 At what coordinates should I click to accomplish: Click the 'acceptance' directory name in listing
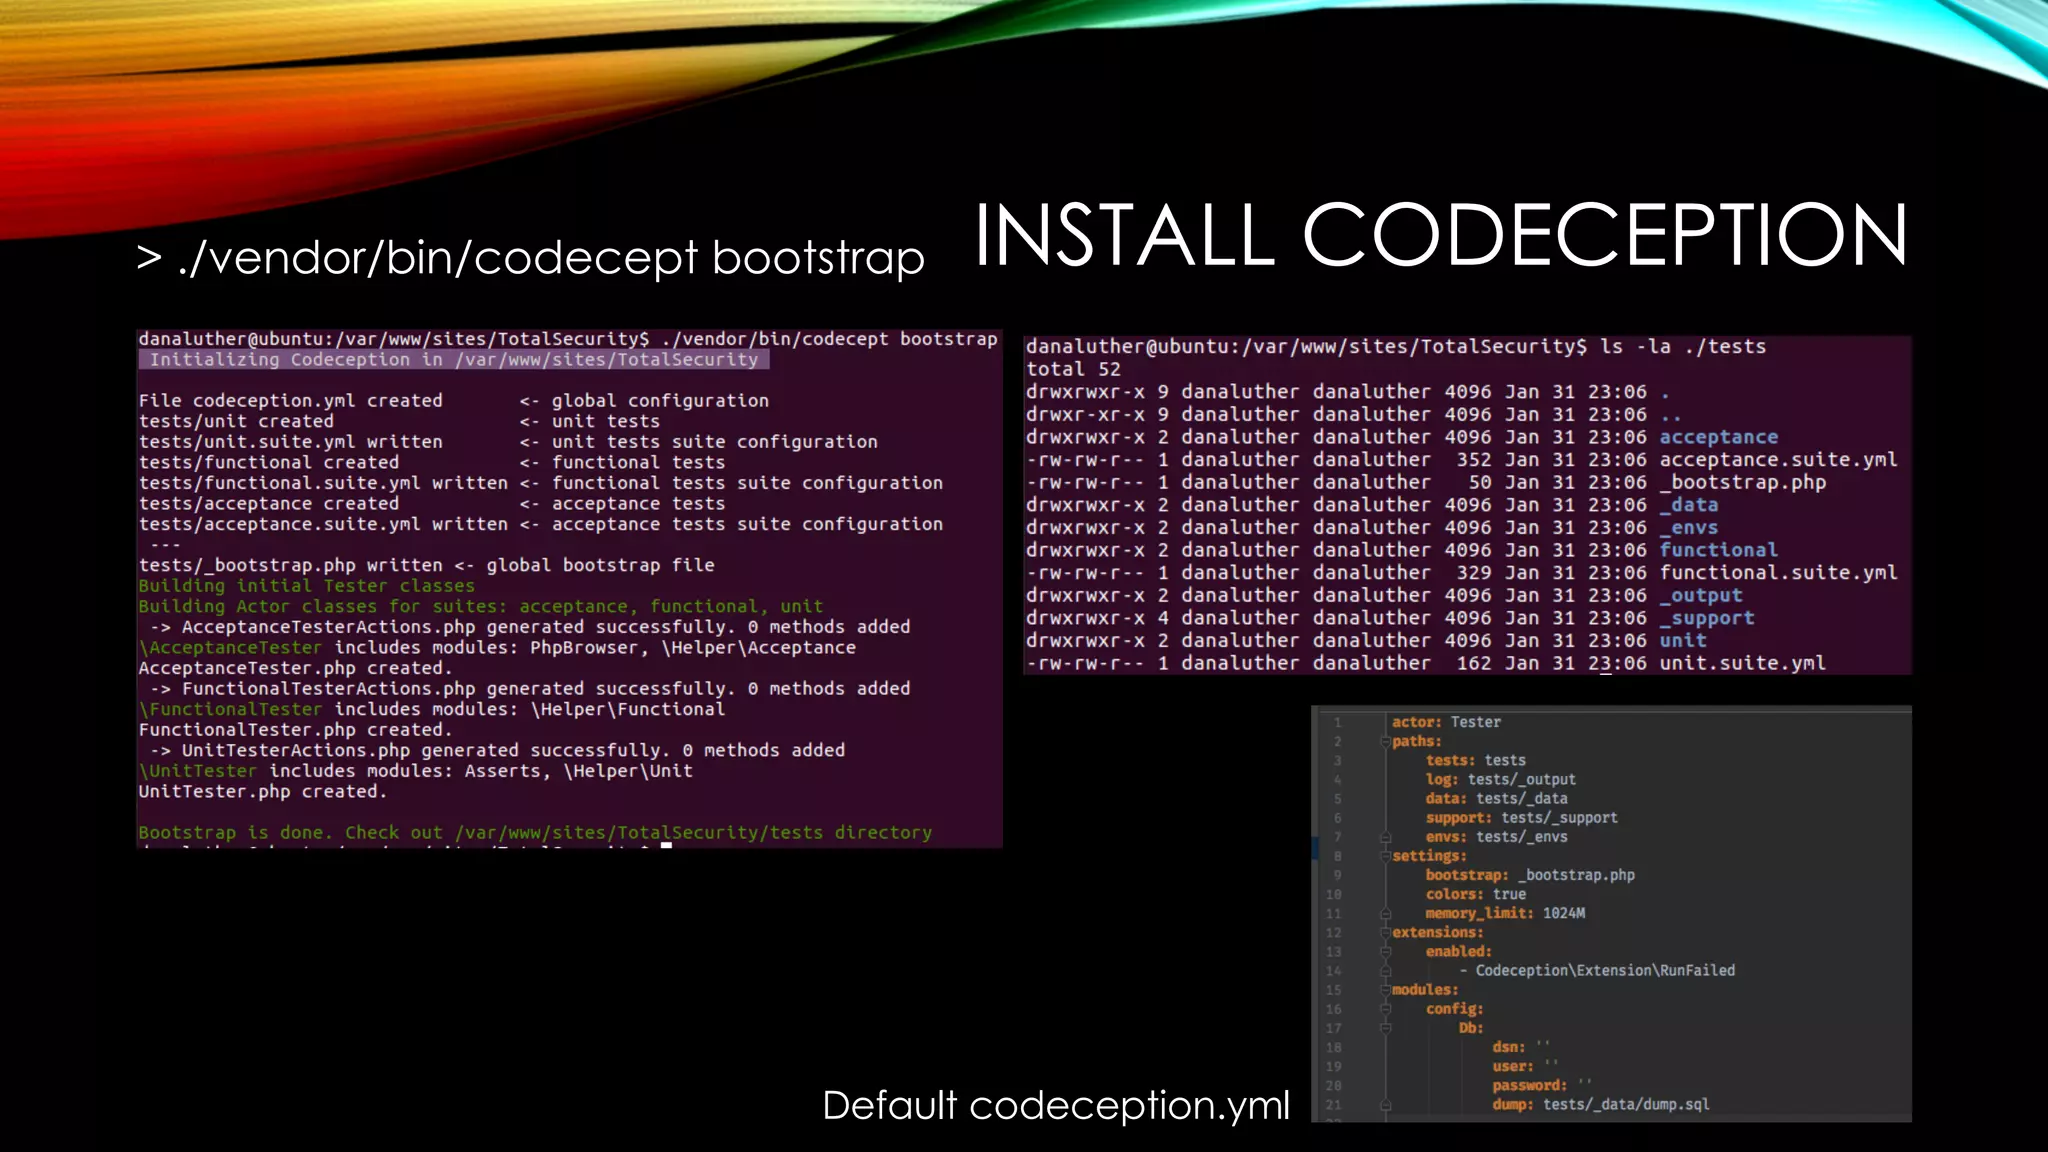click(1719, 437)
